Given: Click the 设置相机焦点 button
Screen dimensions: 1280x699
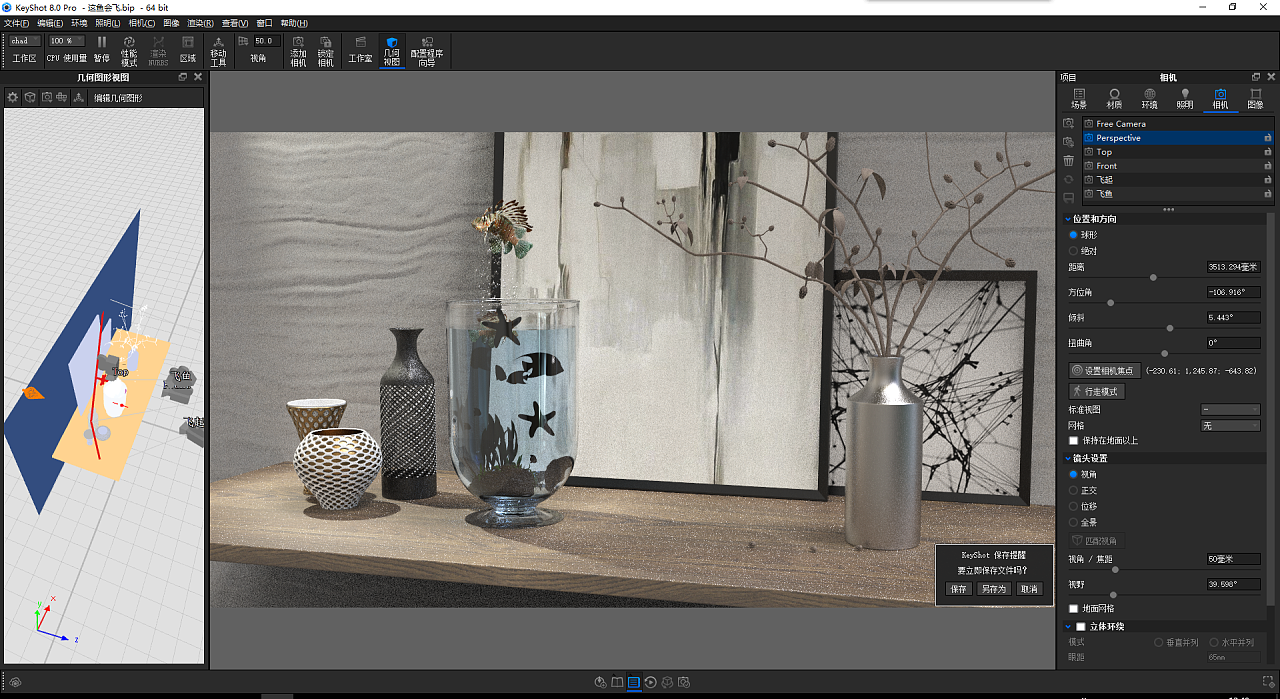Looking at the screenshot, I should [x=1105, y=371].
